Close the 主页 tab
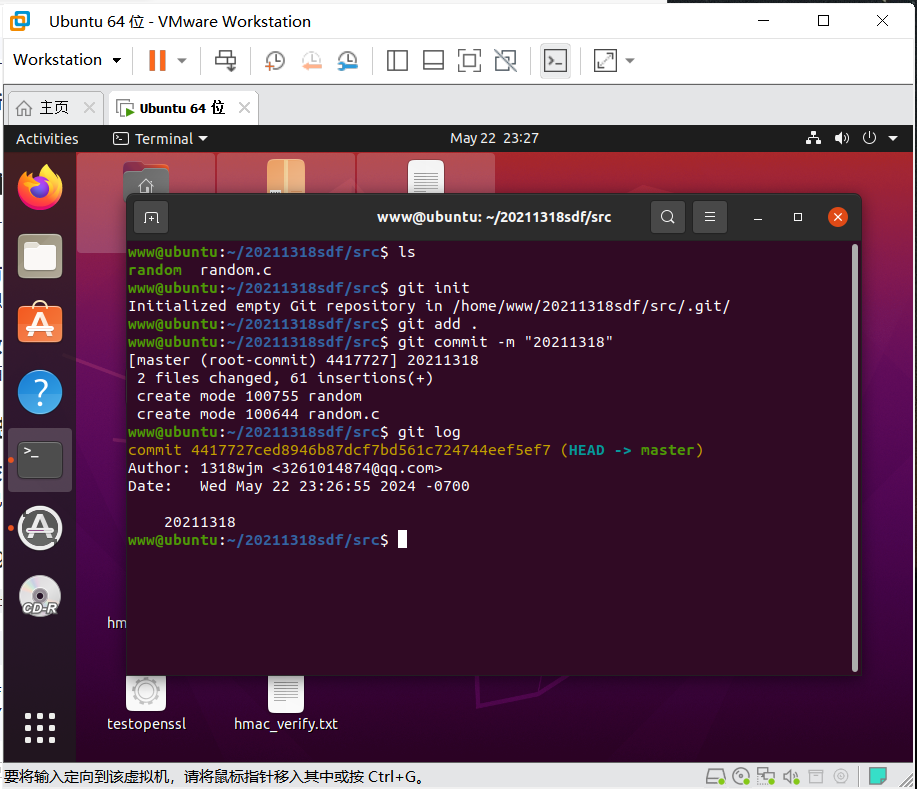The width and height of the screenshot is (917, 789). coord(89,108)
